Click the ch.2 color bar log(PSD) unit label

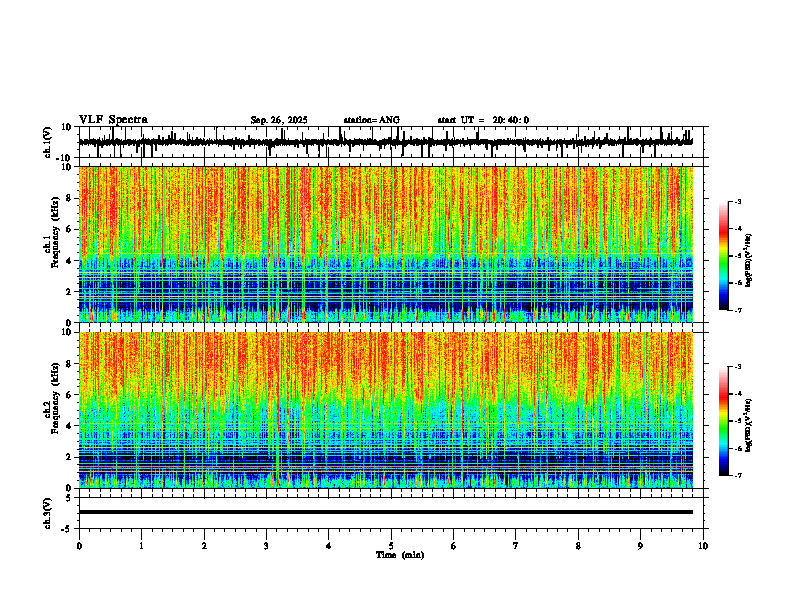click(x=749, y=426)
